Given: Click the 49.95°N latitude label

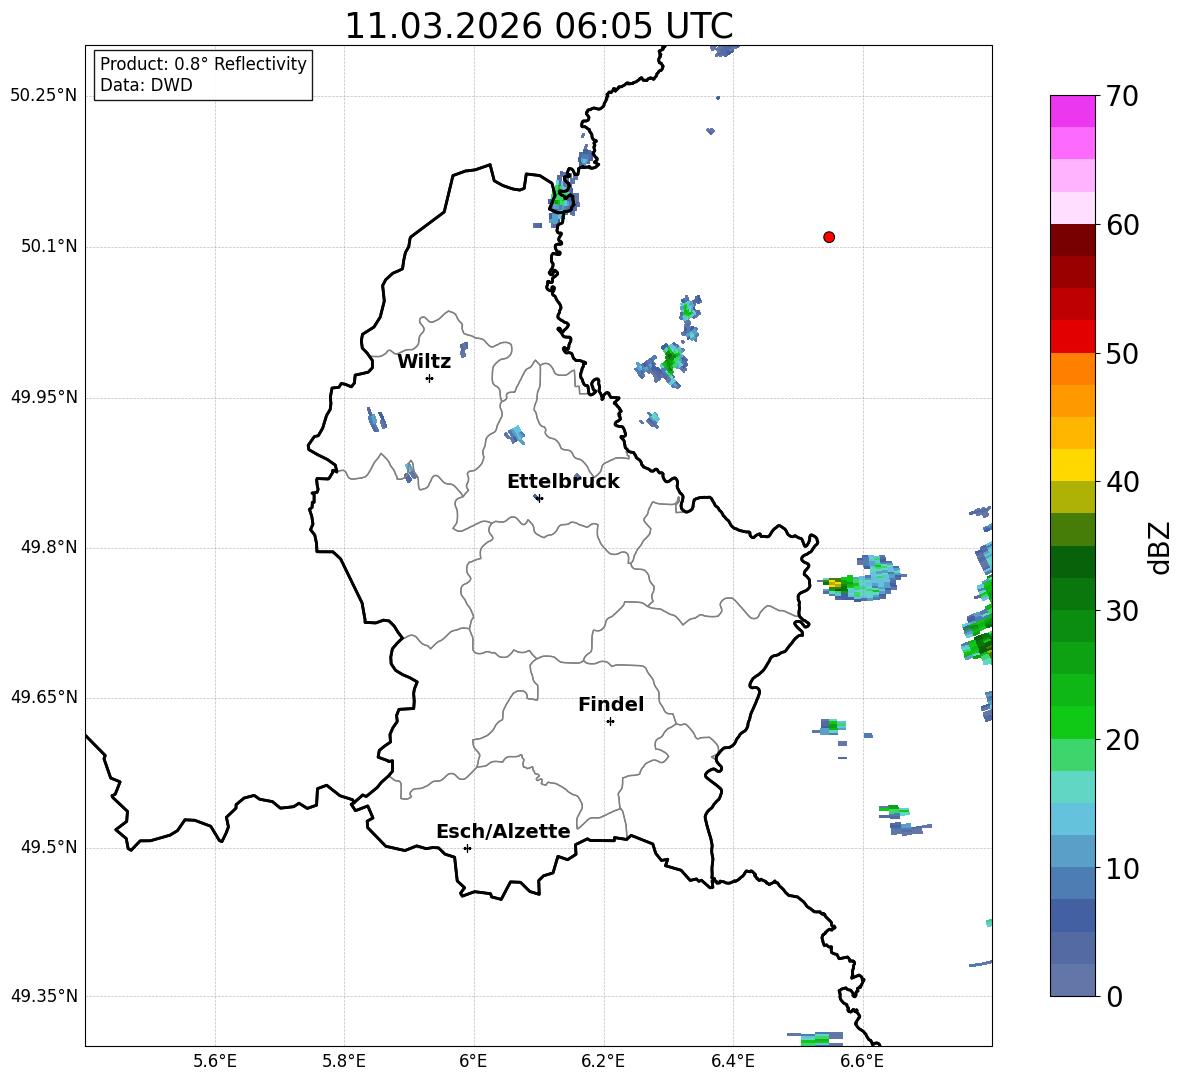Looking at the screenshot, I should [x=44, y=397].
